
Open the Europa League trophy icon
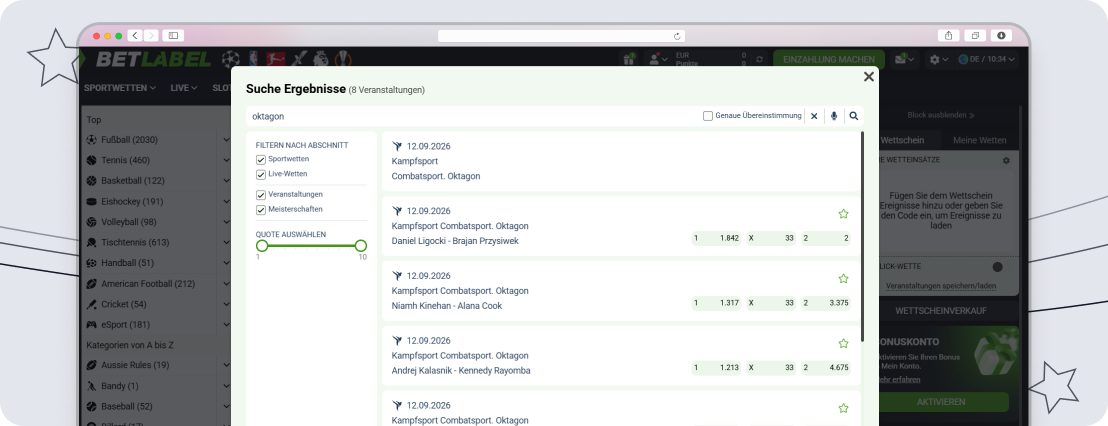(x=343, y=58)
